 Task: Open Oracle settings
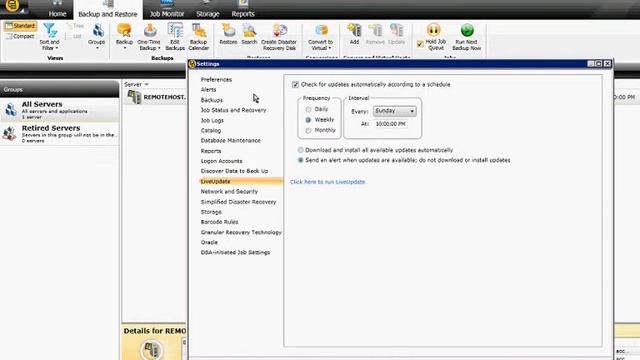pos(209,242)
